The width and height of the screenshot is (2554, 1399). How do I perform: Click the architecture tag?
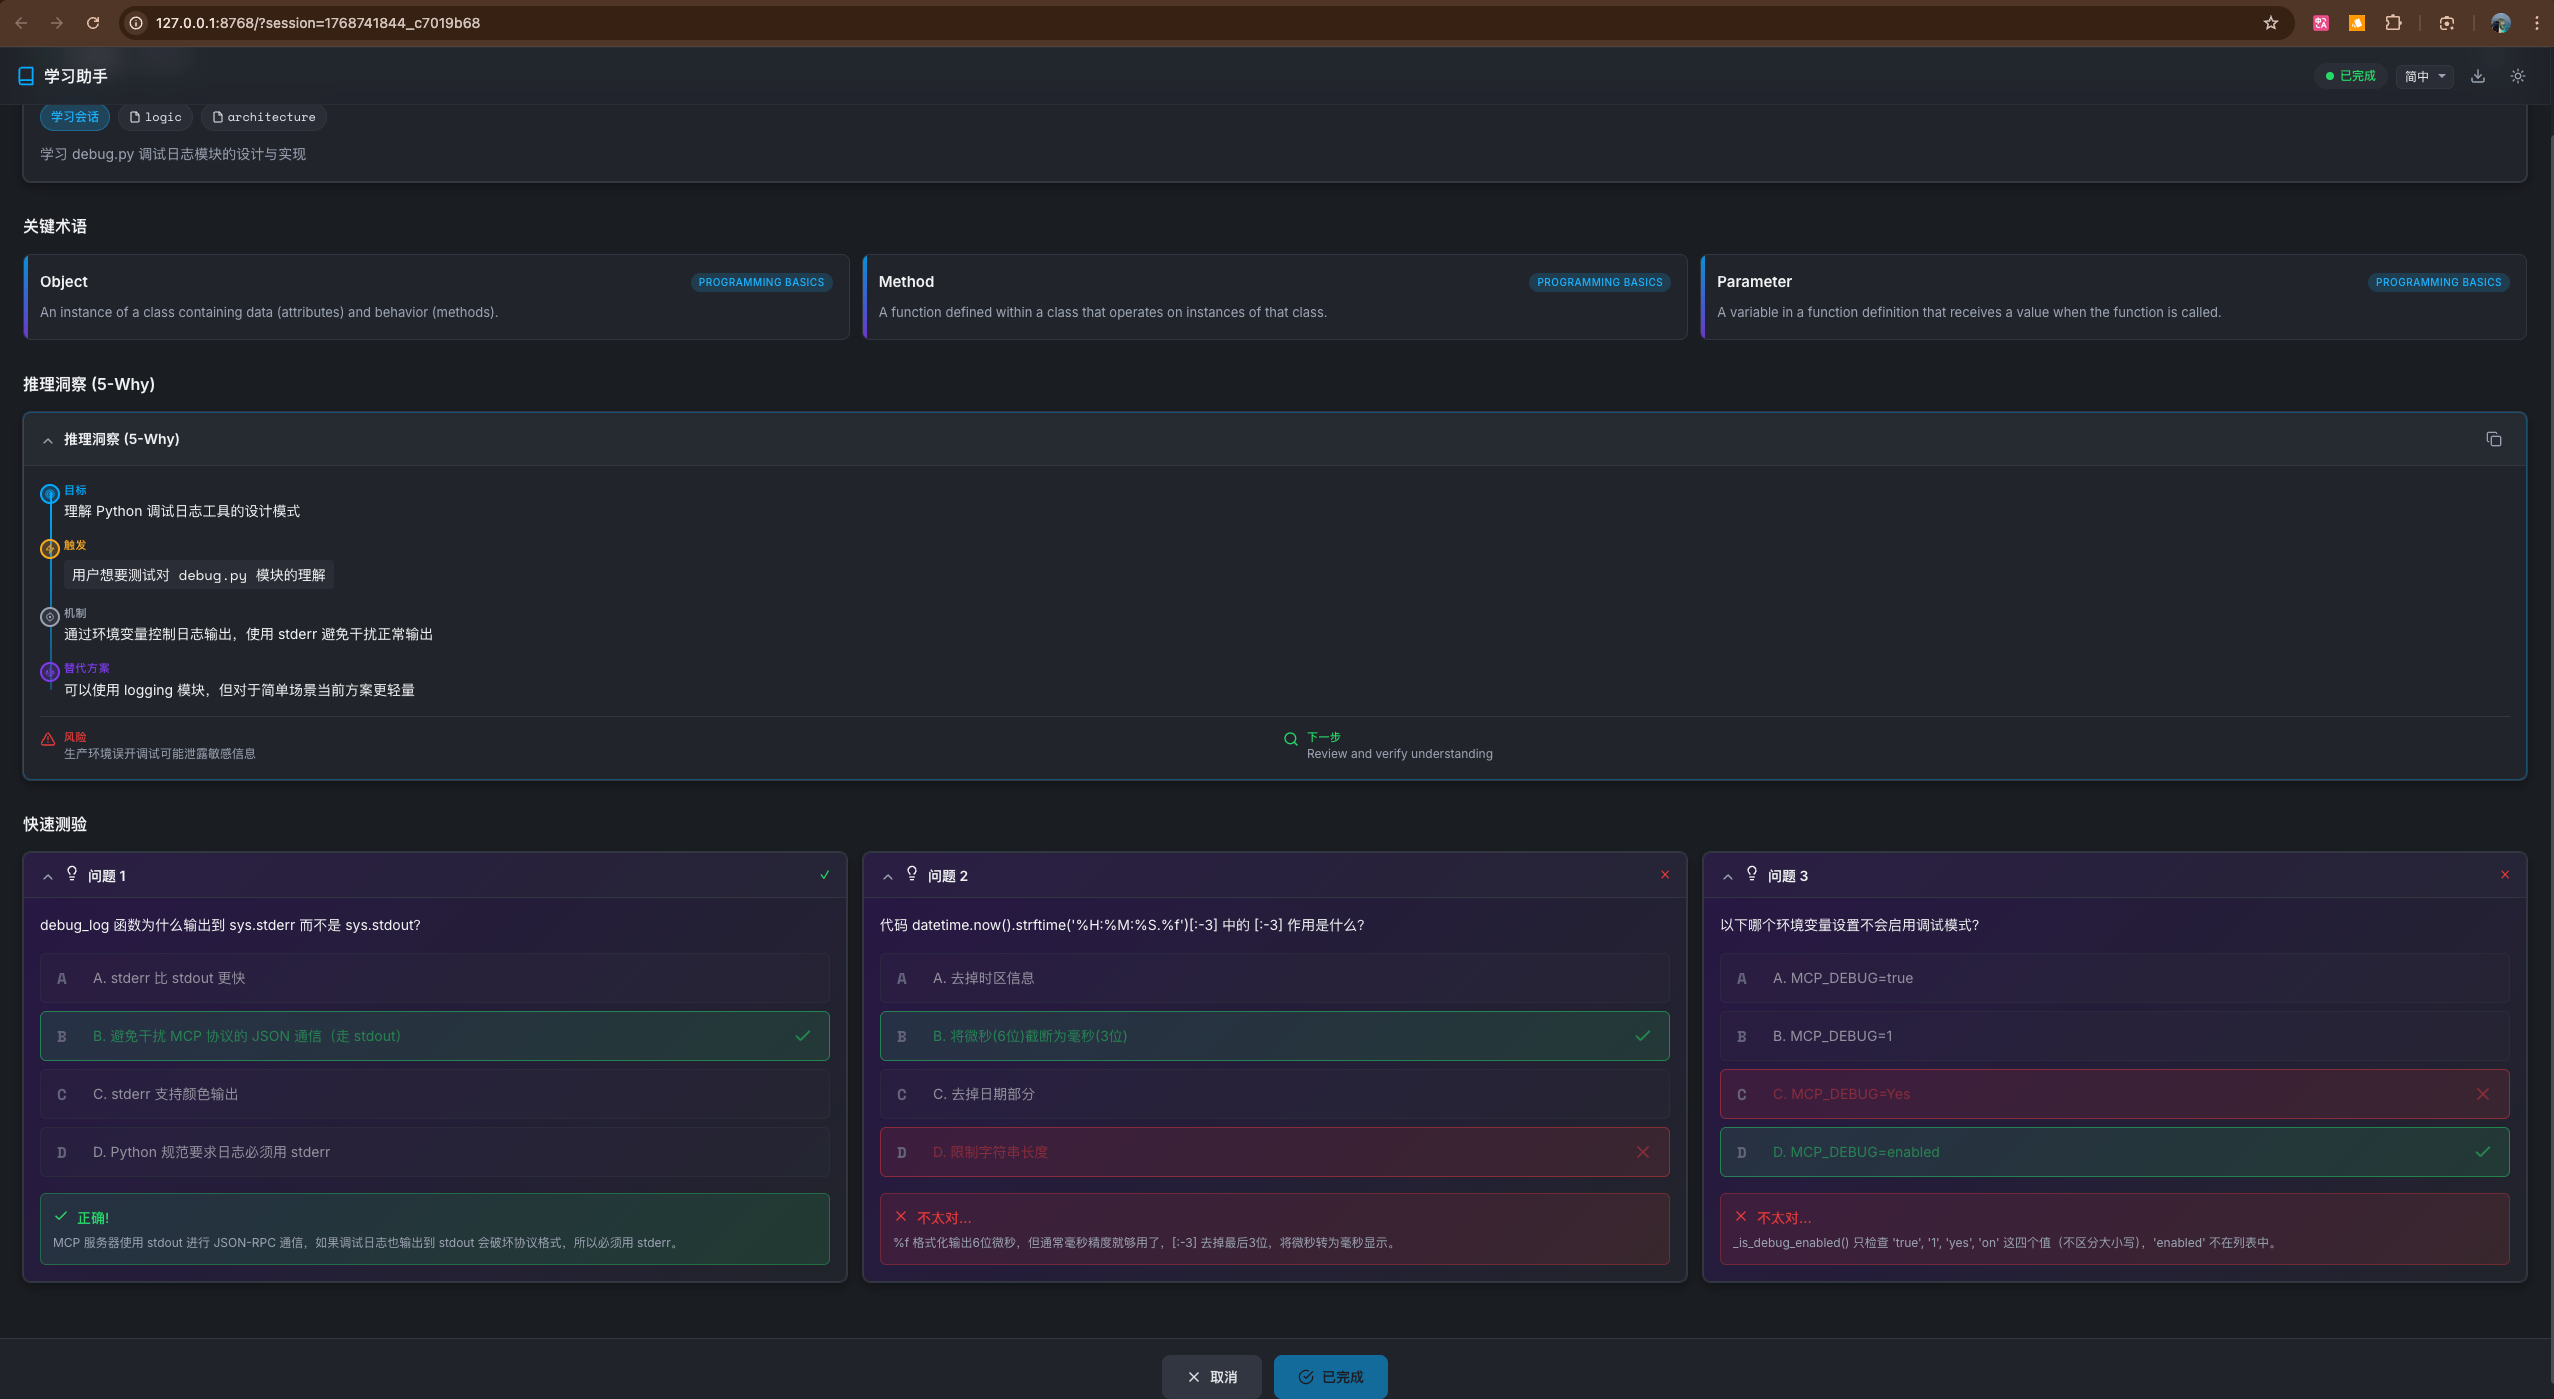264,117
